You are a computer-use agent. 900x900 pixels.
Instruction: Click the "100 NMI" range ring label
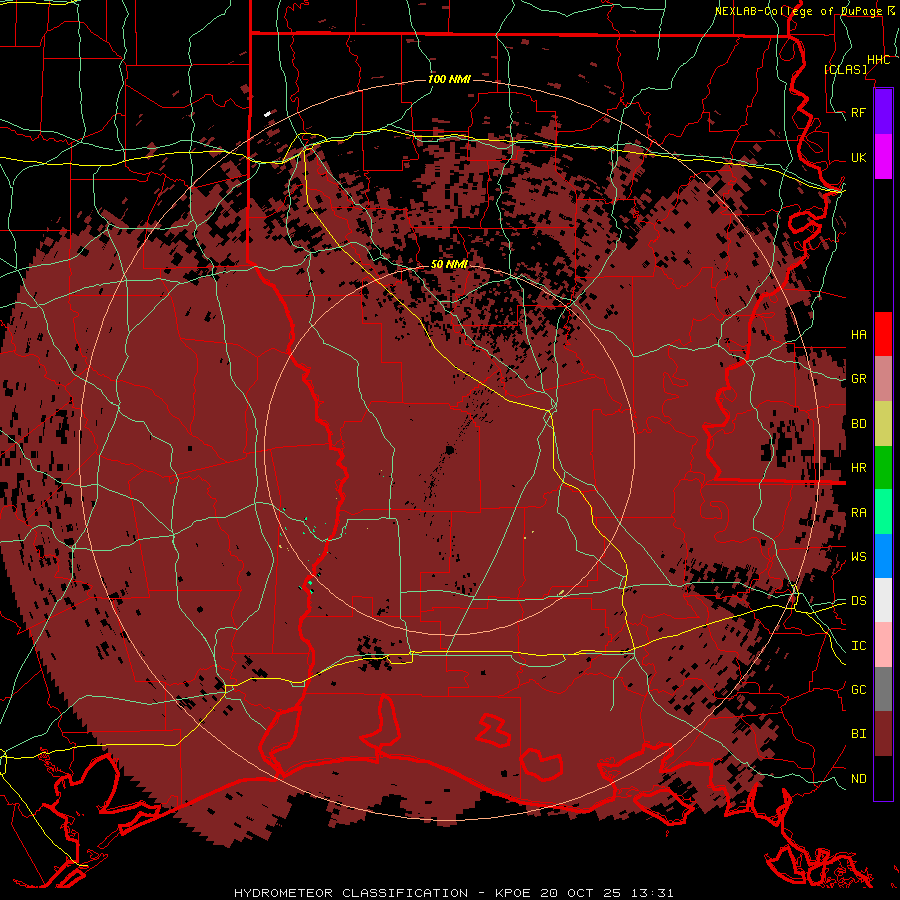449,79
